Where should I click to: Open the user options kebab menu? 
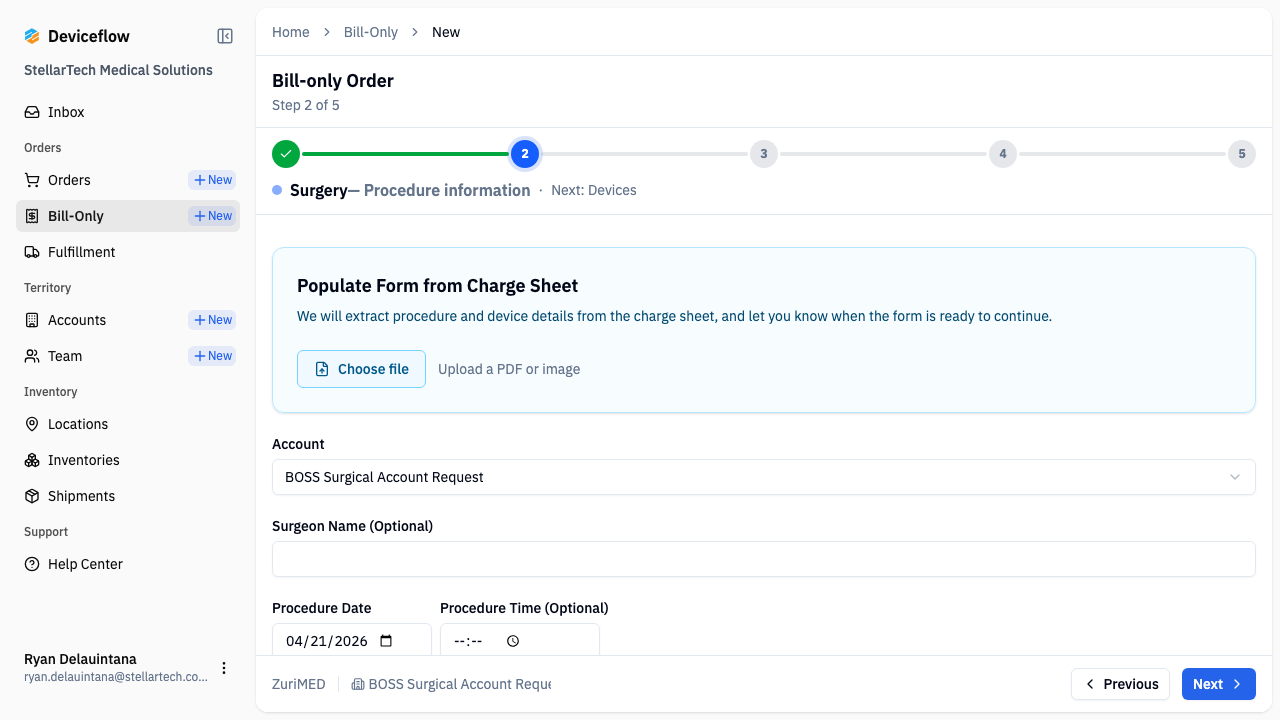tap(224, 668)
